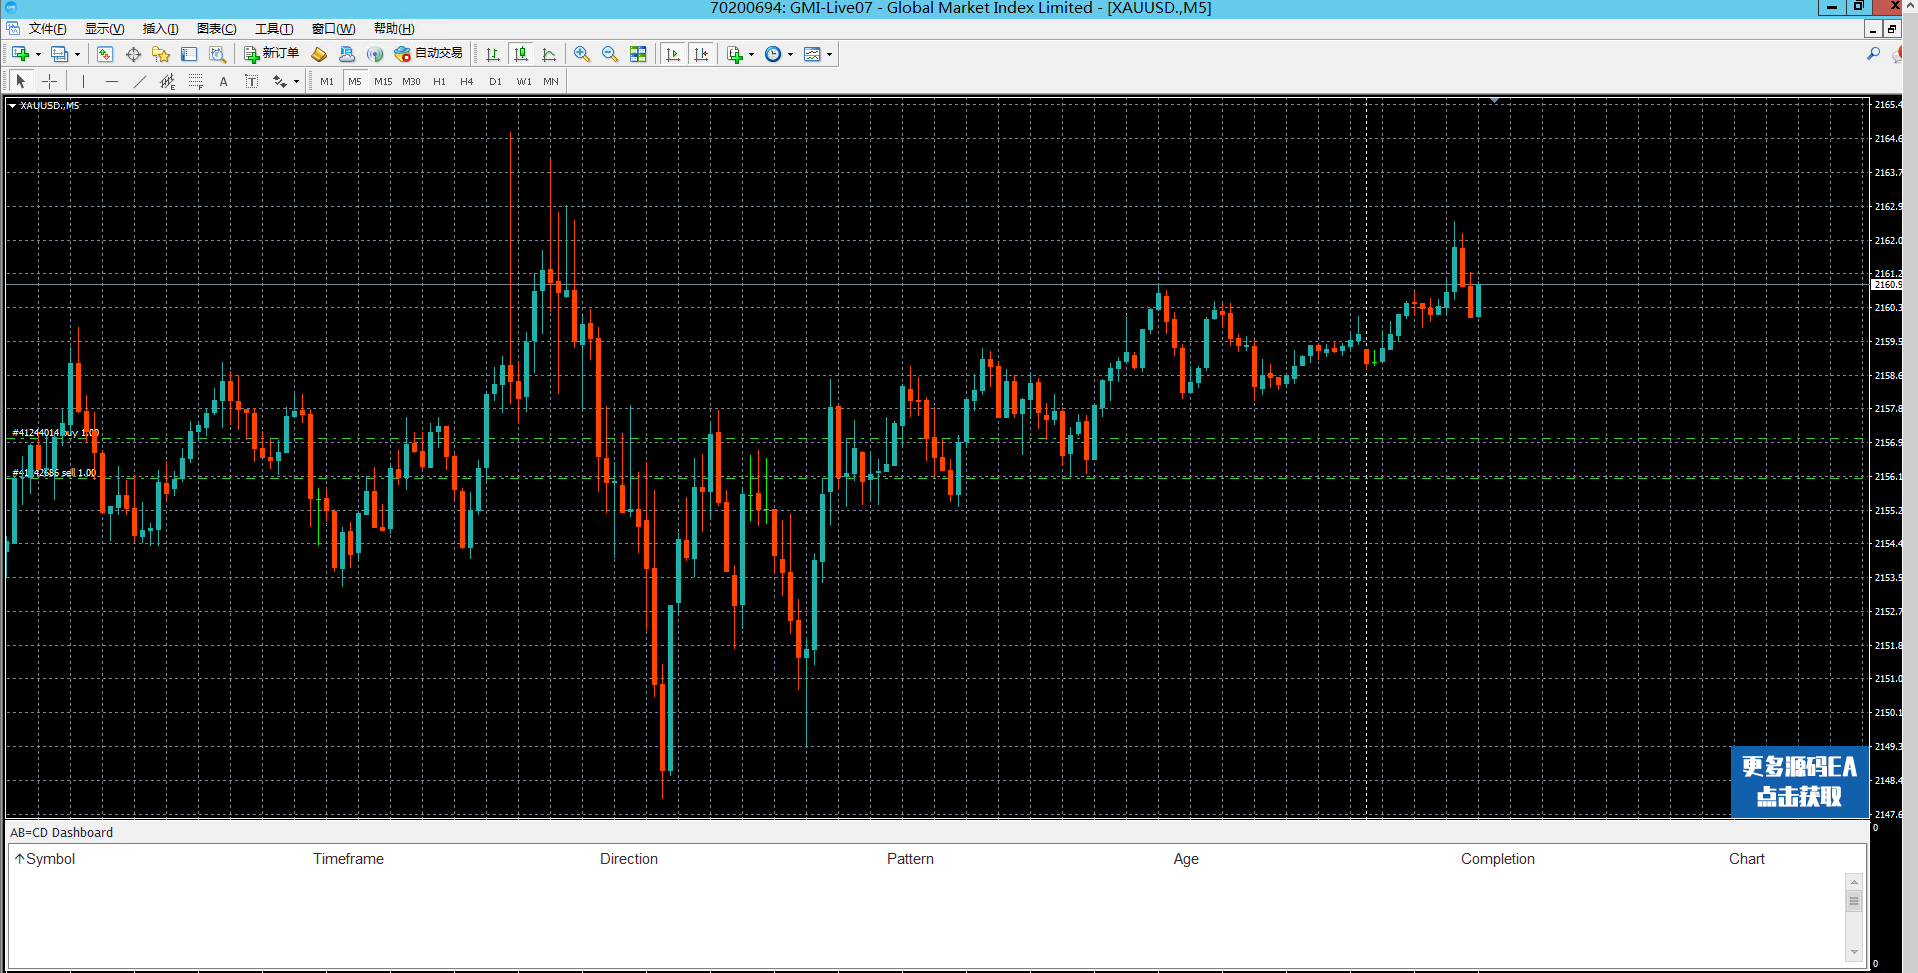Select the equidistant channel tool
The image size is (1918, 973).
pos(168,81)
